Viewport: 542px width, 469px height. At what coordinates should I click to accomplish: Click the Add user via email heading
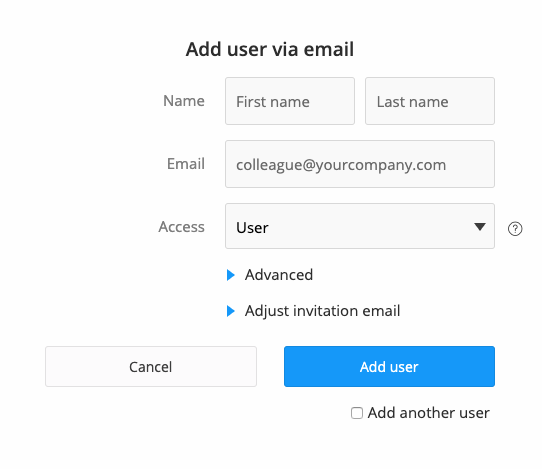pyautogui.click(x=270, y=49)
